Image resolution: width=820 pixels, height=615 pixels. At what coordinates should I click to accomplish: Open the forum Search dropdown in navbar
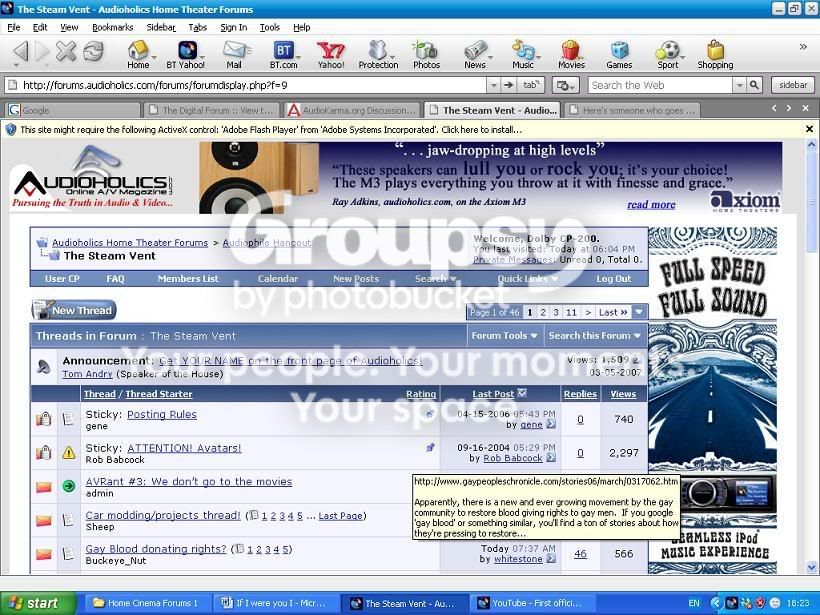[x=436, y=279]
